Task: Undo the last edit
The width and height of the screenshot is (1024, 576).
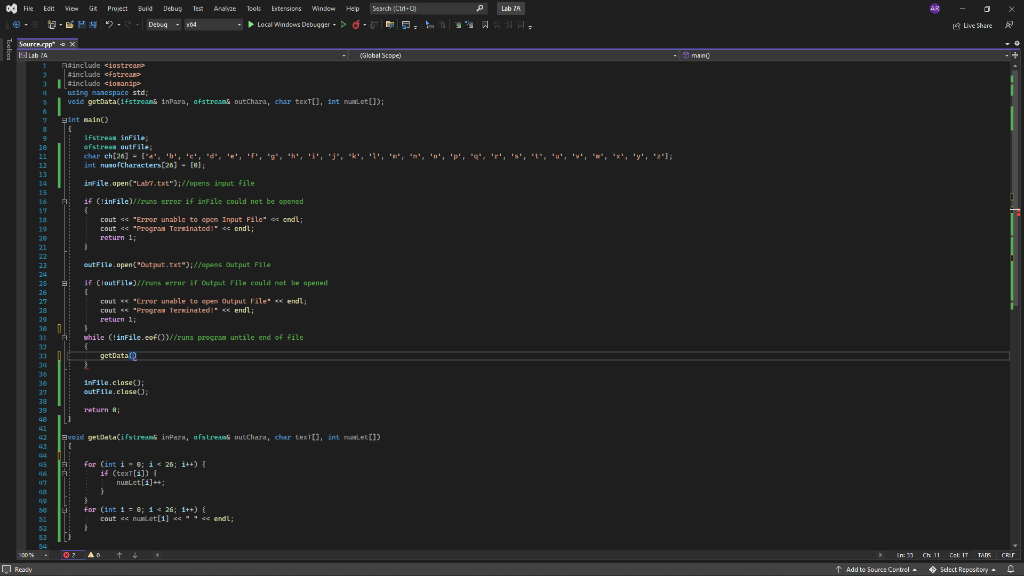Action: pos(108,26)
